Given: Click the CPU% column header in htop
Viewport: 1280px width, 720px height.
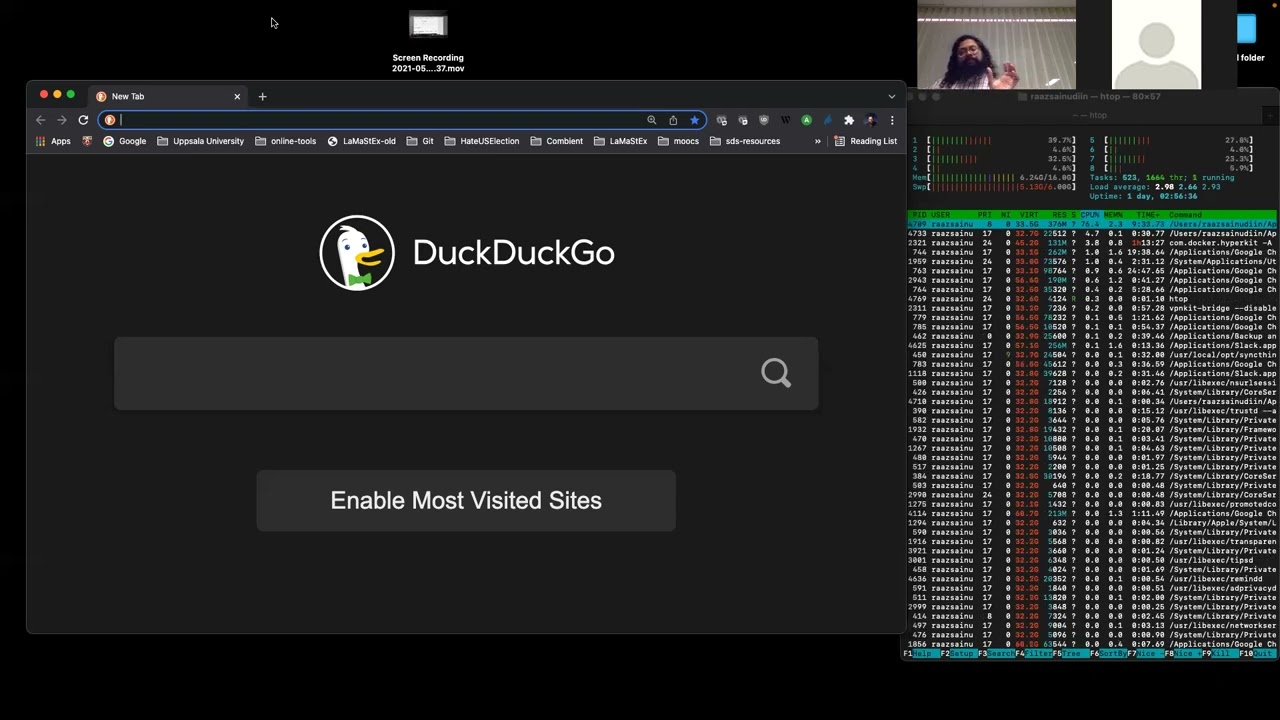Looking at the screenshot, I should (1088, 215).
